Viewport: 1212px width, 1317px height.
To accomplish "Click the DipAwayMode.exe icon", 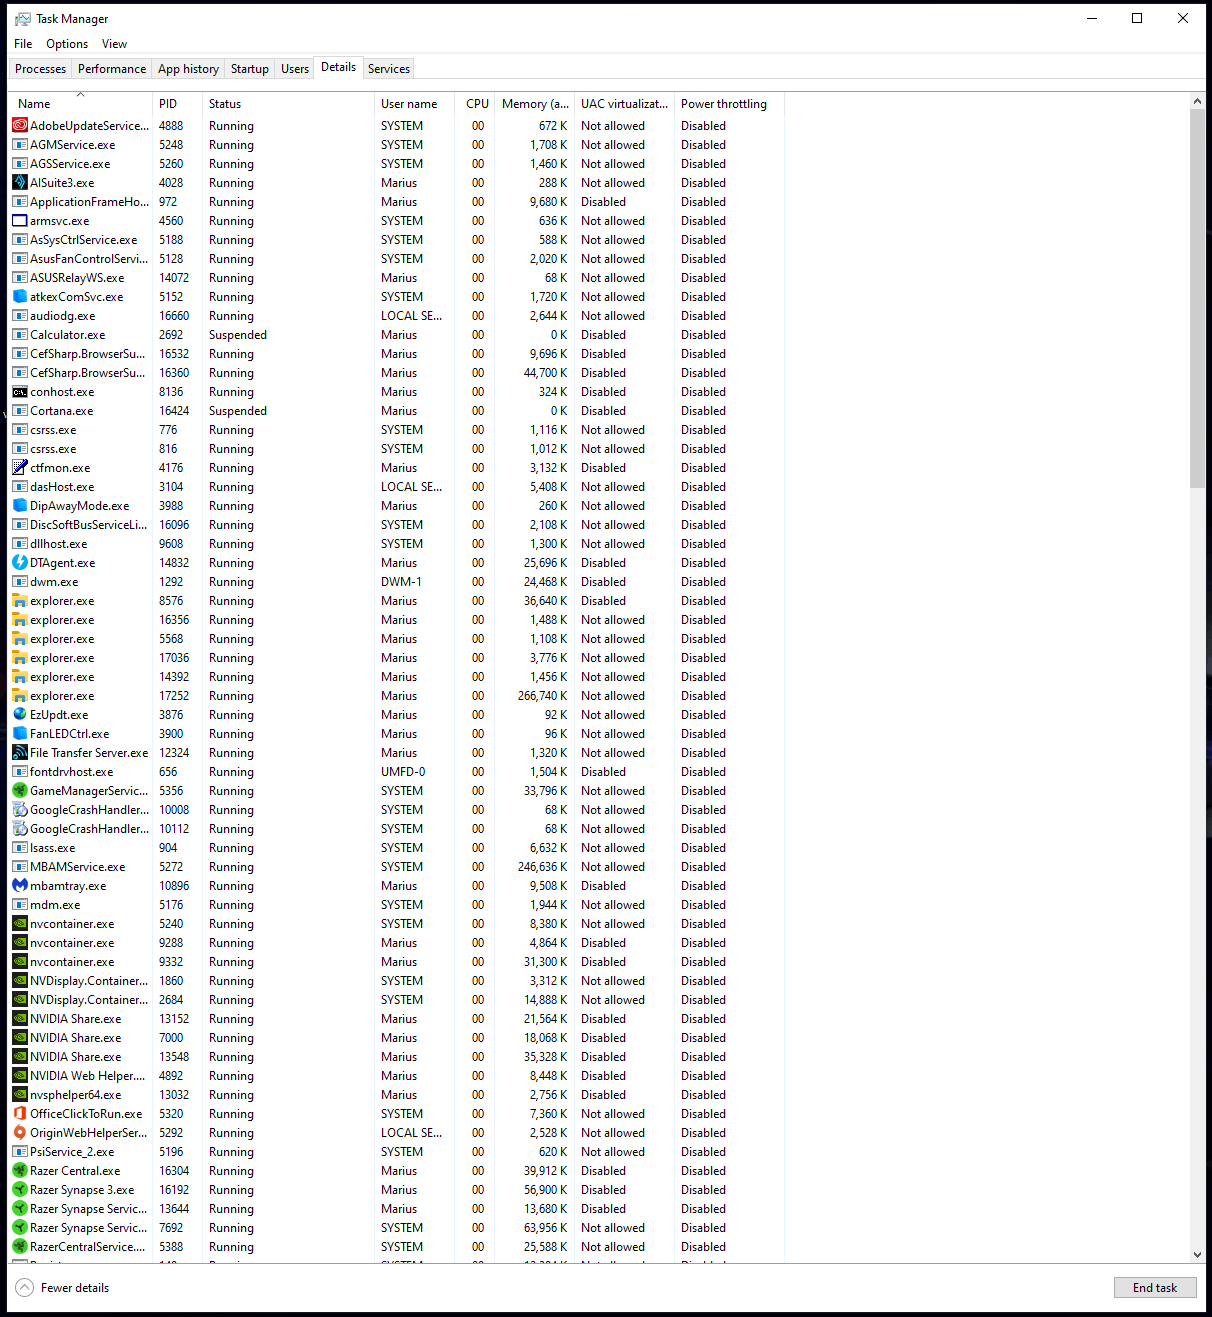I will click(20, 506).
